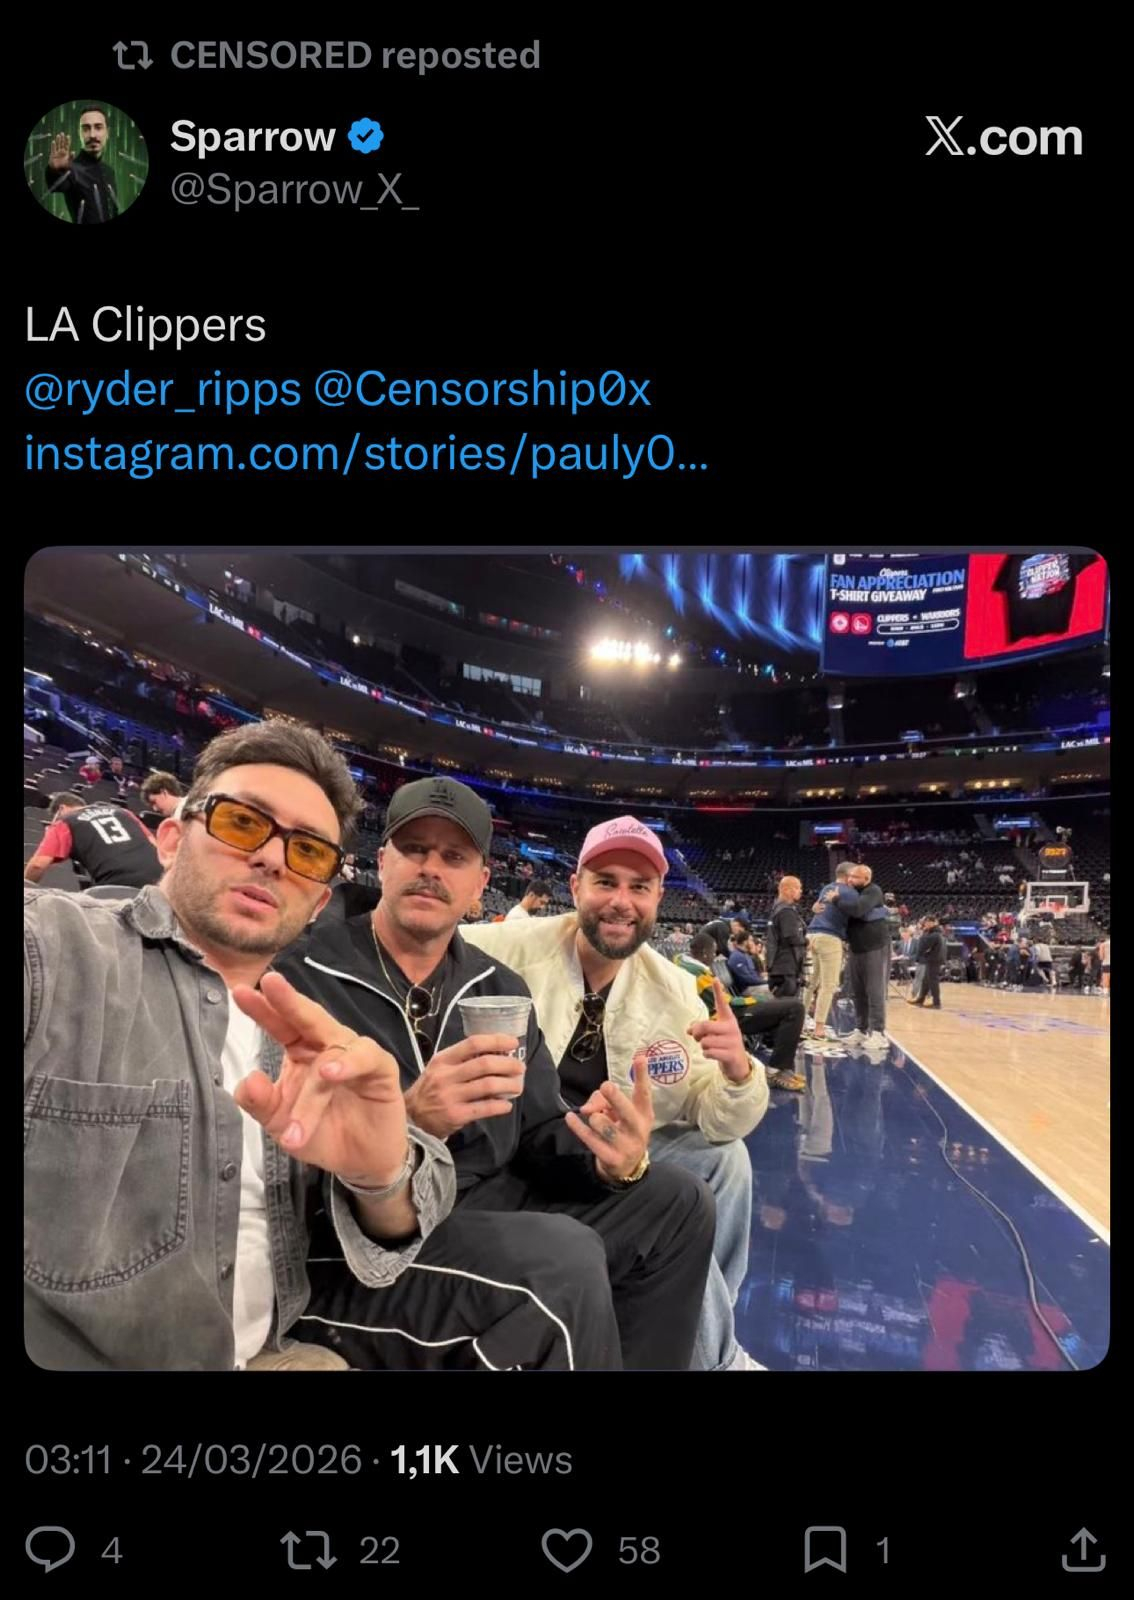This screenshot has width=1134, height=1600.
Task: Tap the repost arrows icon
Action: click(310, 1549)
